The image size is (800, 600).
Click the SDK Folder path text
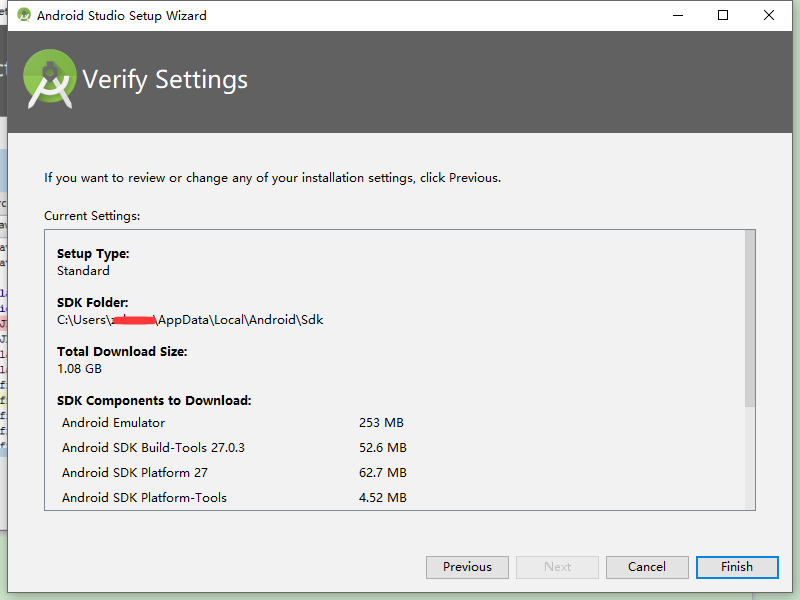(190, 320)
